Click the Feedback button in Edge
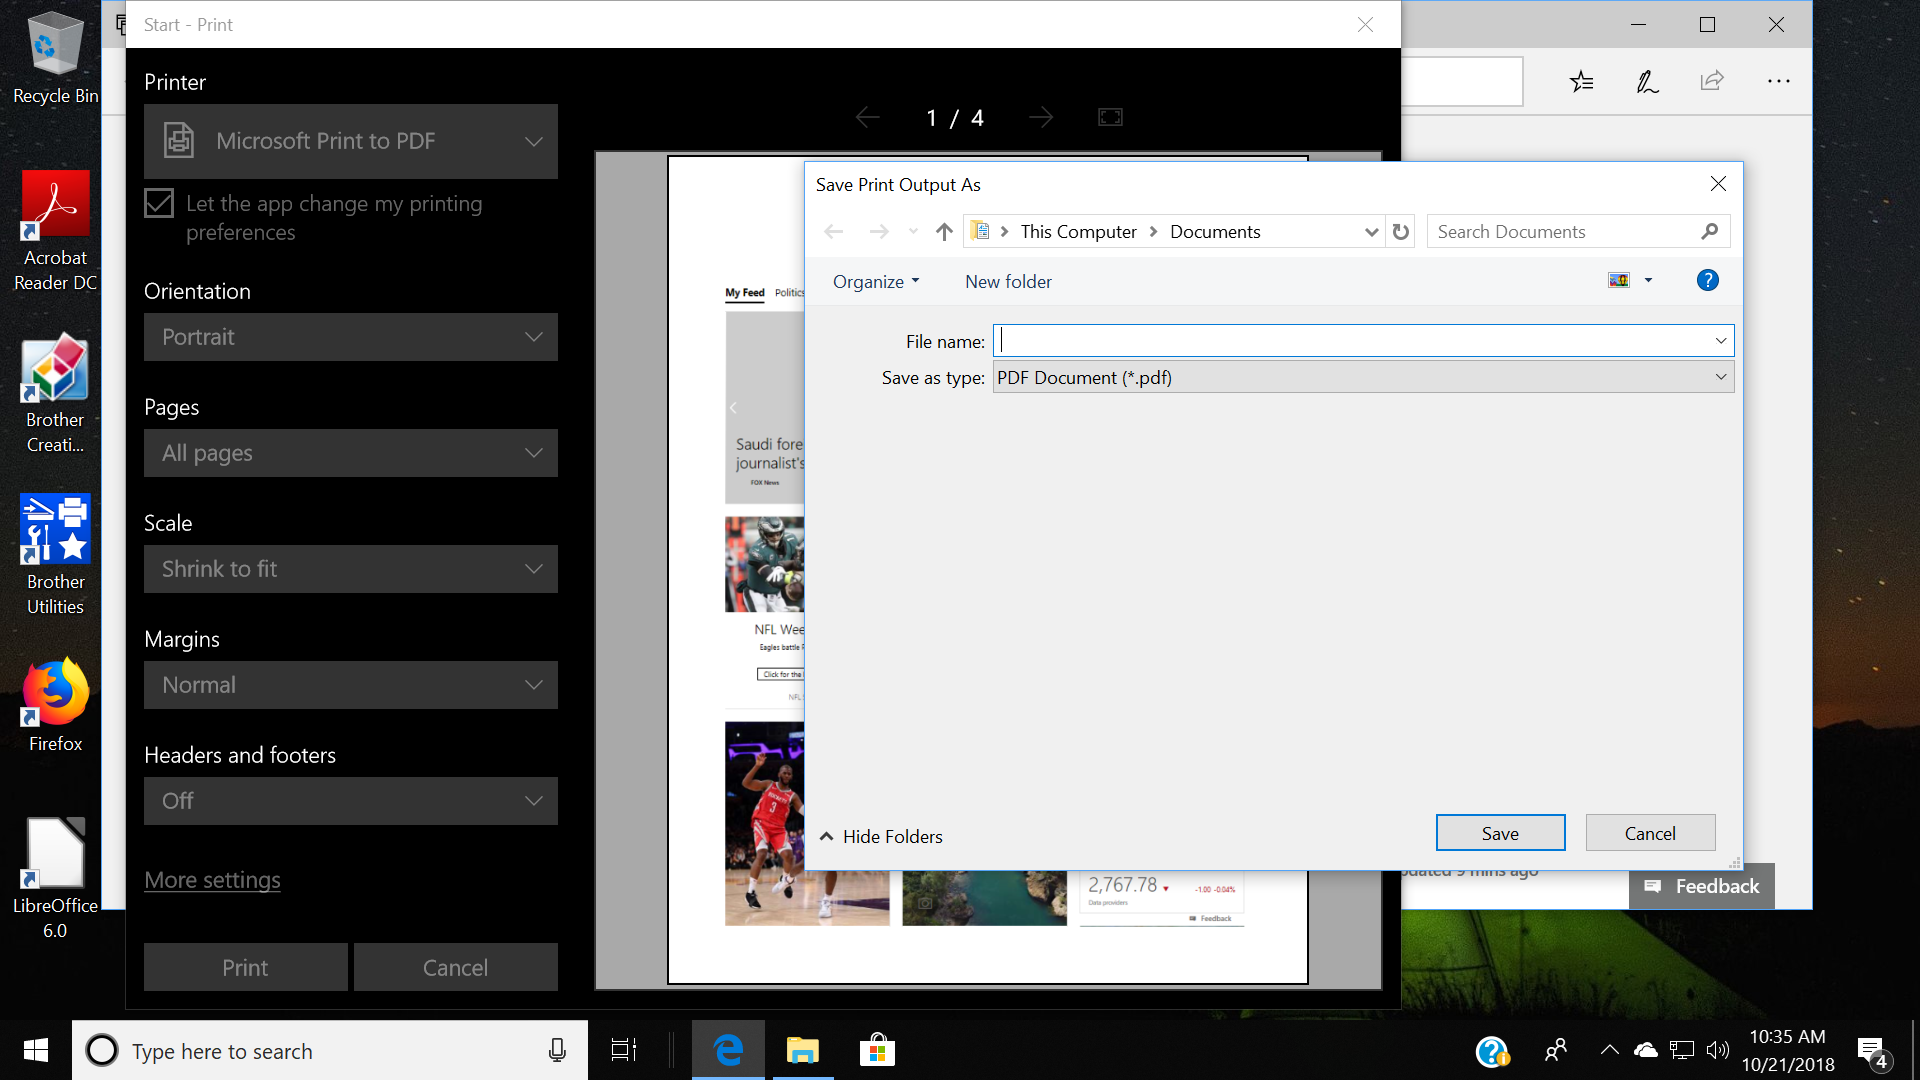The image size is (1920, 1080). pos(1702,886)
